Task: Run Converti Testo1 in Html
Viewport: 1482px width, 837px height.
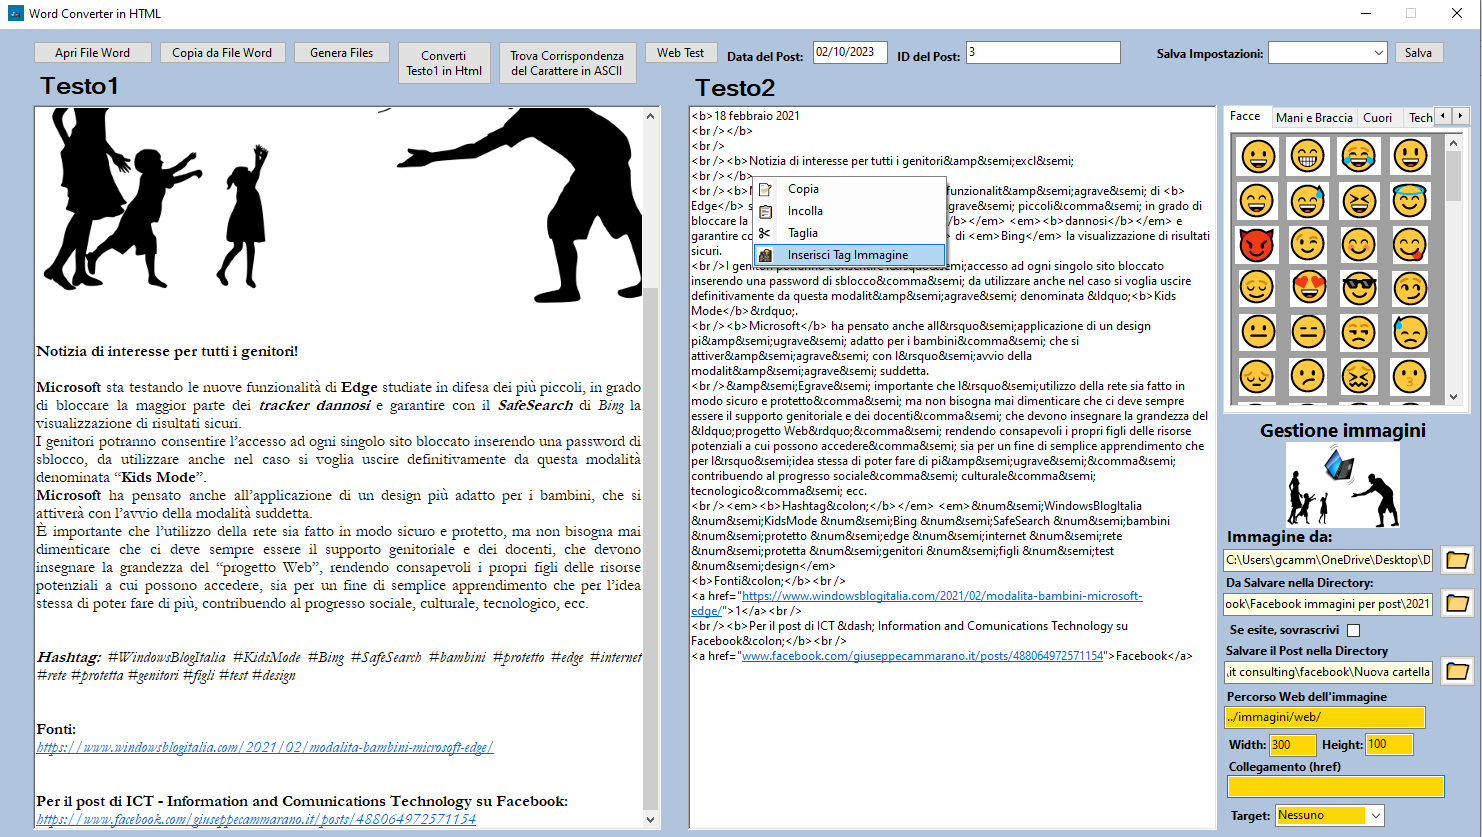Action: [x=444, y=63]
